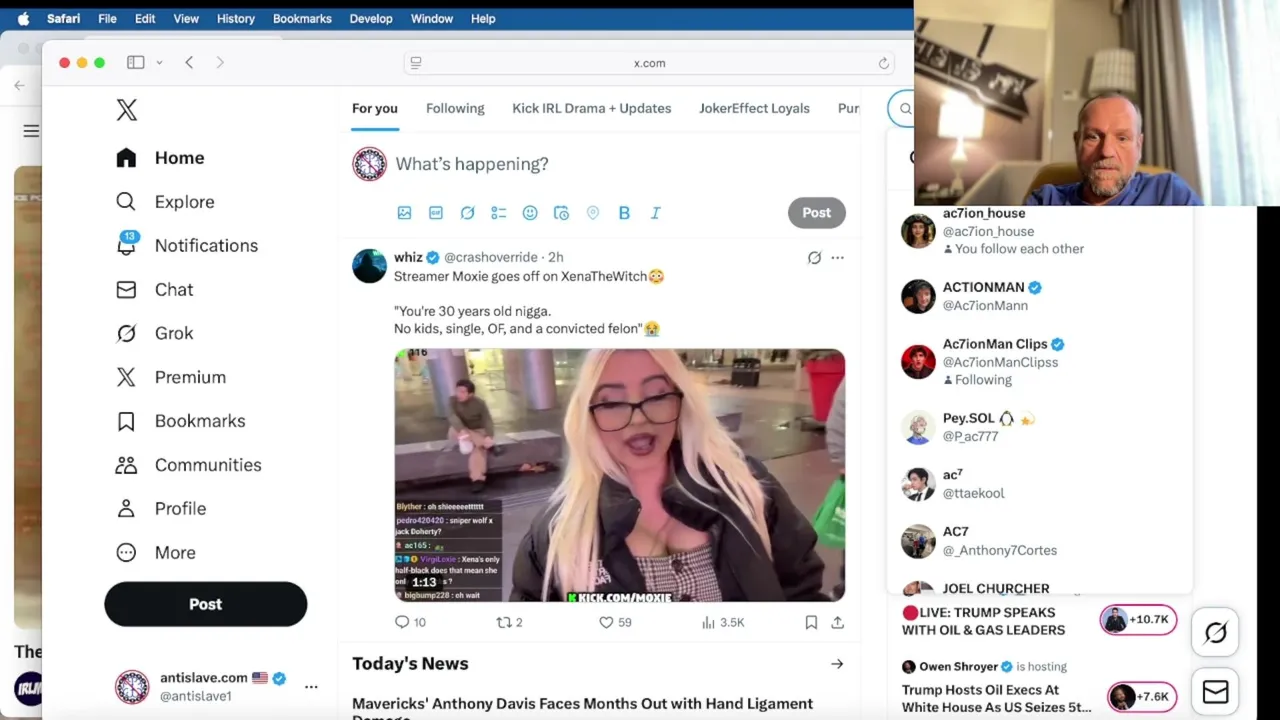Viewport: 1280px width, 720px height.
Task: Add a poll to the post
Action: [499, 213]
